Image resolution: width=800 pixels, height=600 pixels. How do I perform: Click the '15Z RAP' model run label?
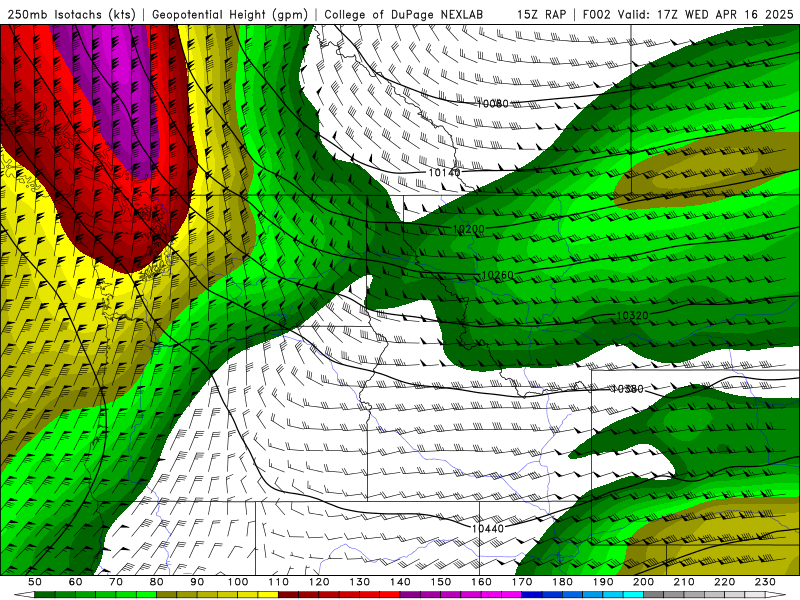pyautogui.click(x=542, y=15)
